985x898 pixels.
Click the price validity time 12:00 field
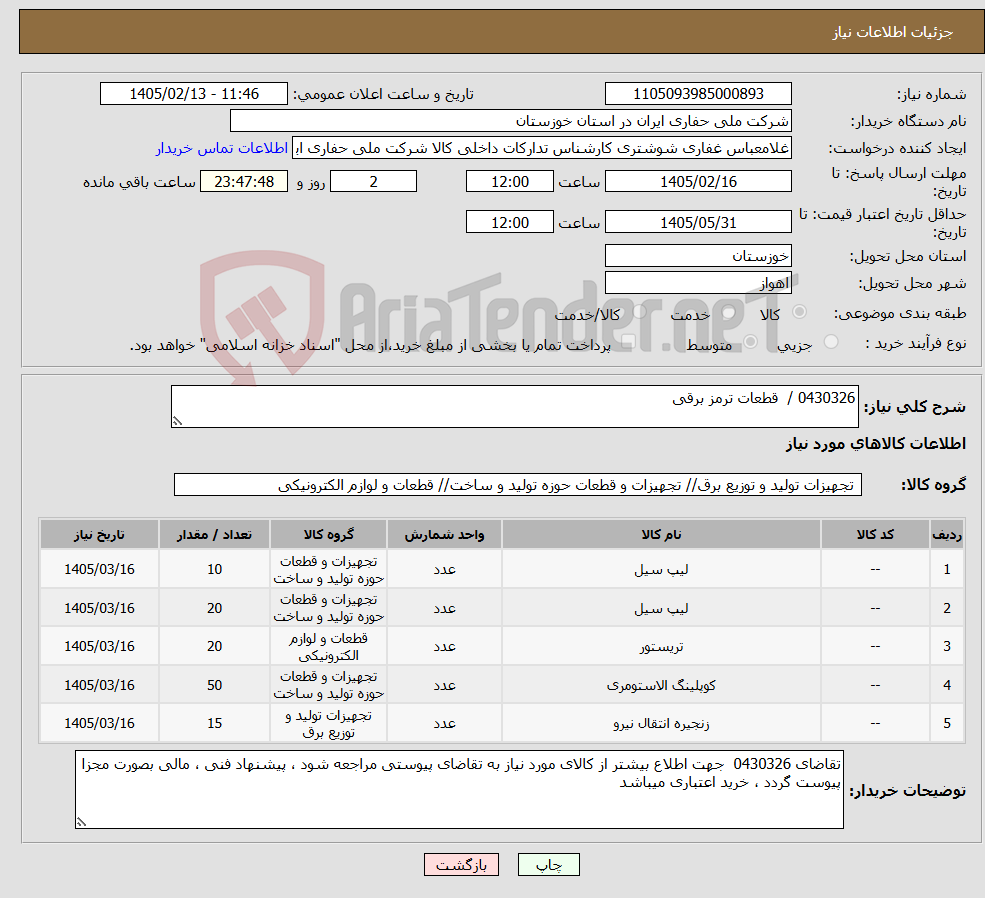coord(509,222)
